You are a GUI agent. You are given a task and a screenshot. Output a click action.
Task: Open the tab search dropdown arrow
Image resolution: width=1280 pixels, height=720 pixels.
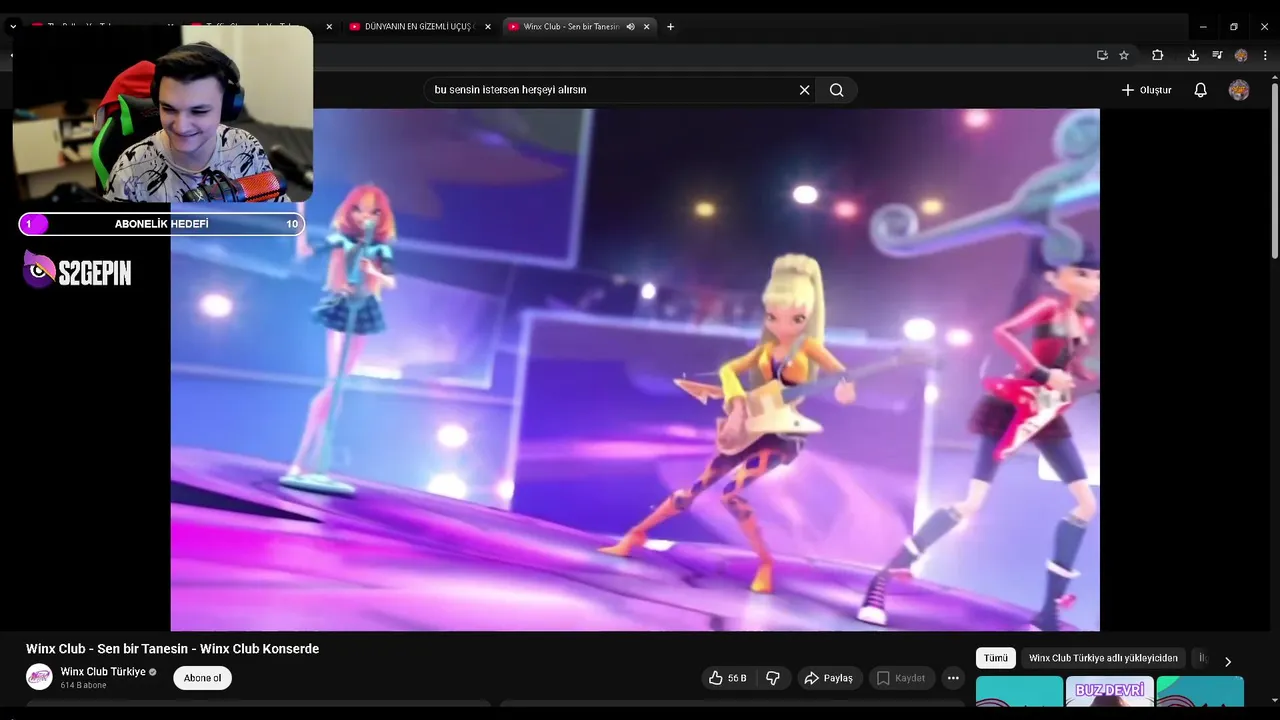[13, 27]
